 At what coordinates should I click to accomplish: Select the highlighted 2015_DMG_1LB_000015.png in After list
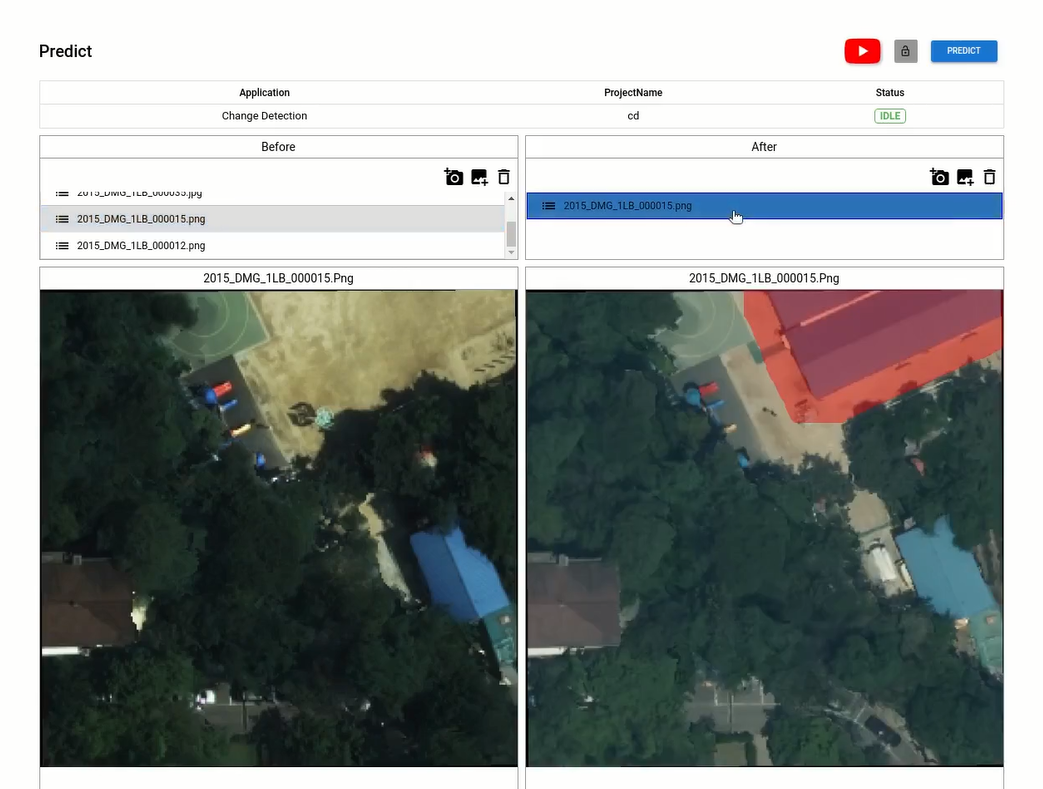pos(627,206)
